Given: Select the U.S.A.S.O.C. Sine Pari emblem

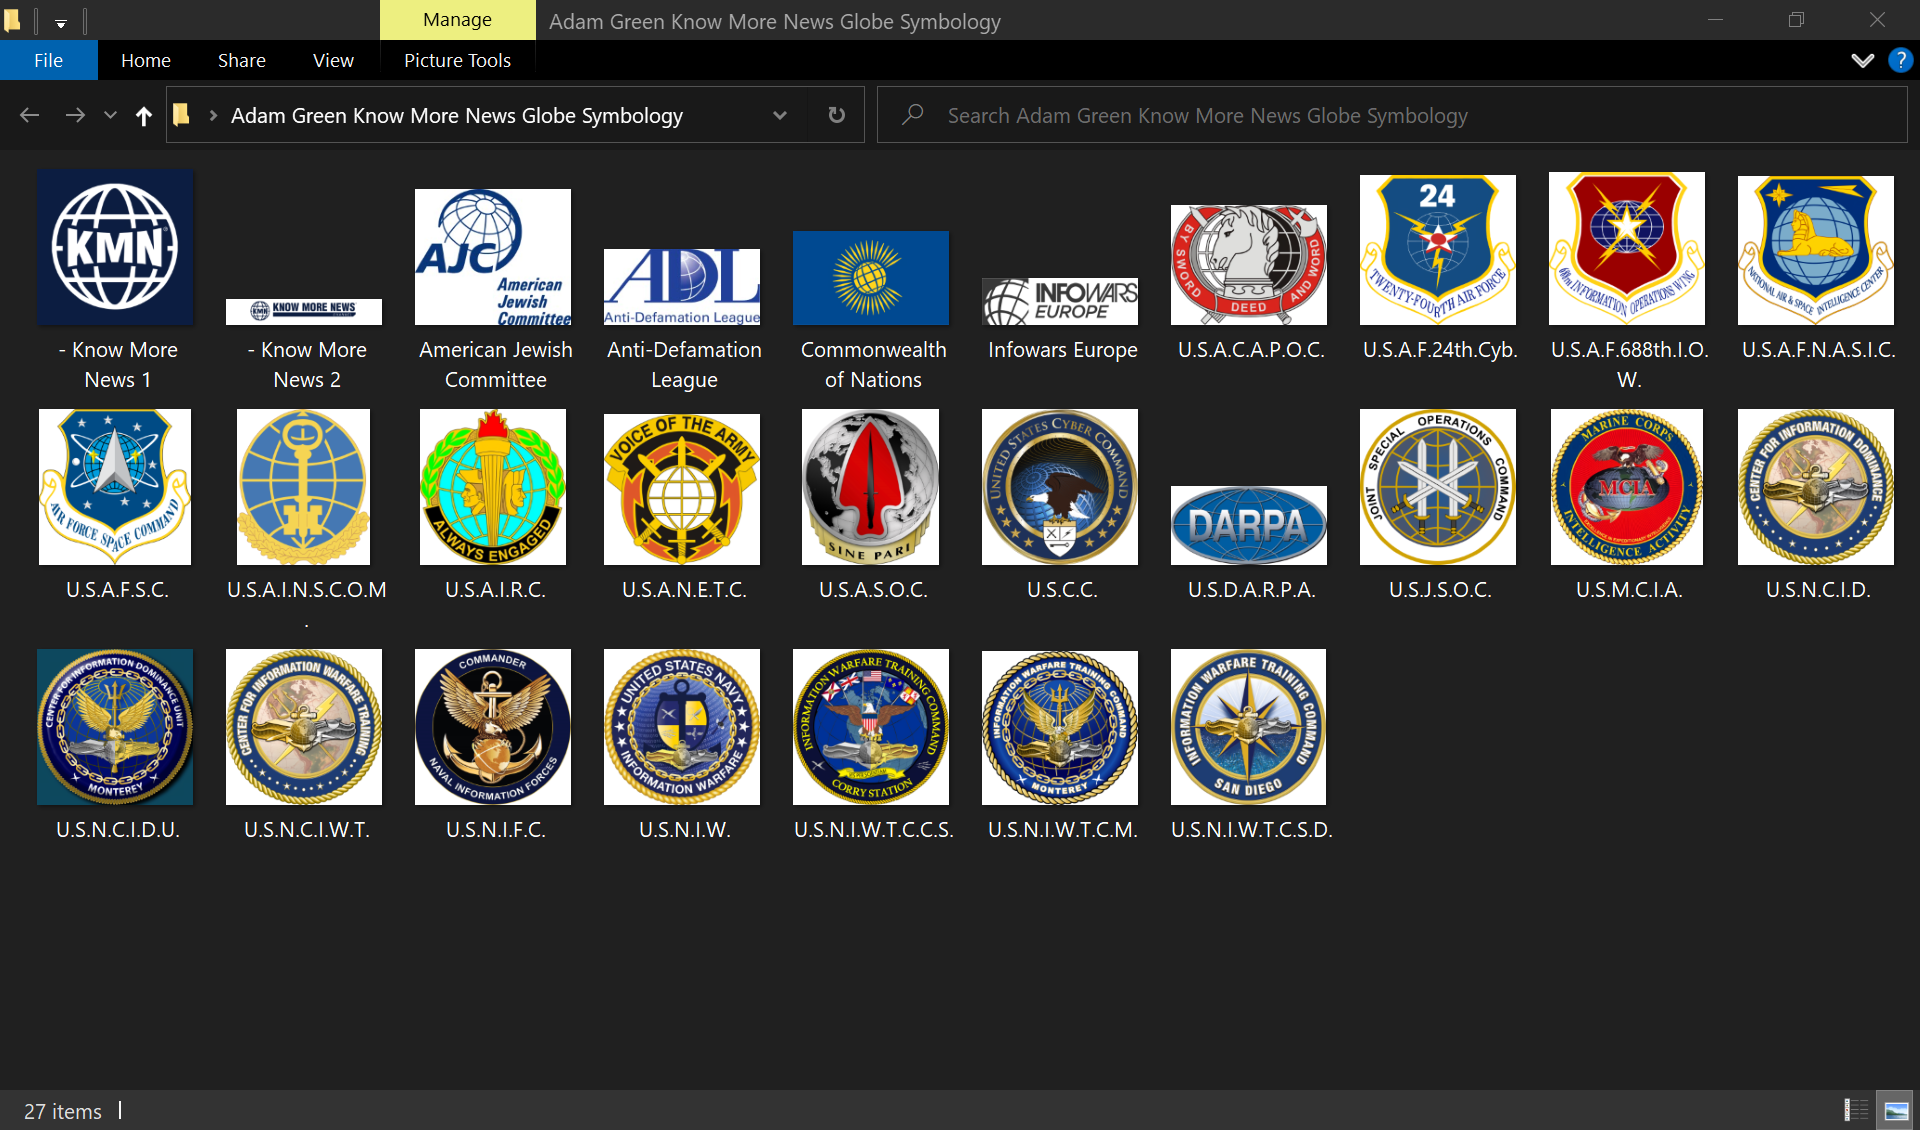Looking at the screenshot, I should click(870, 487).
